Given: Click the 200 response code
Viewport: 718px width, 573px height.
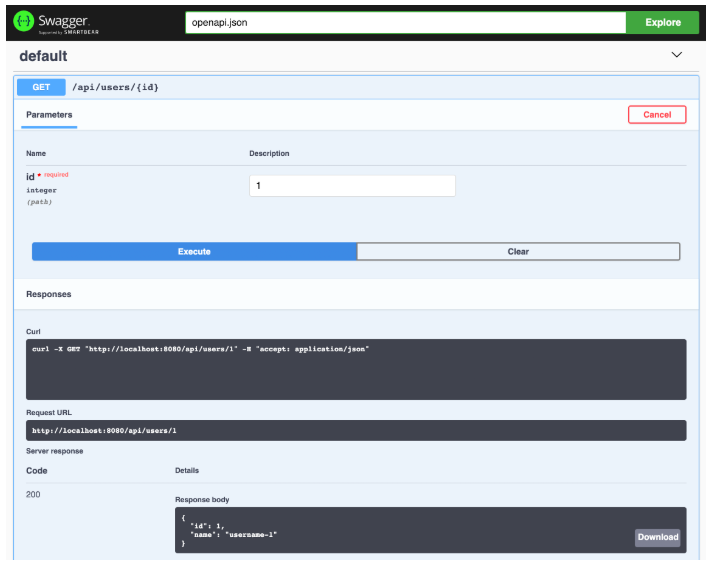Looking at the screenshot, I should (x=33, y=494).
